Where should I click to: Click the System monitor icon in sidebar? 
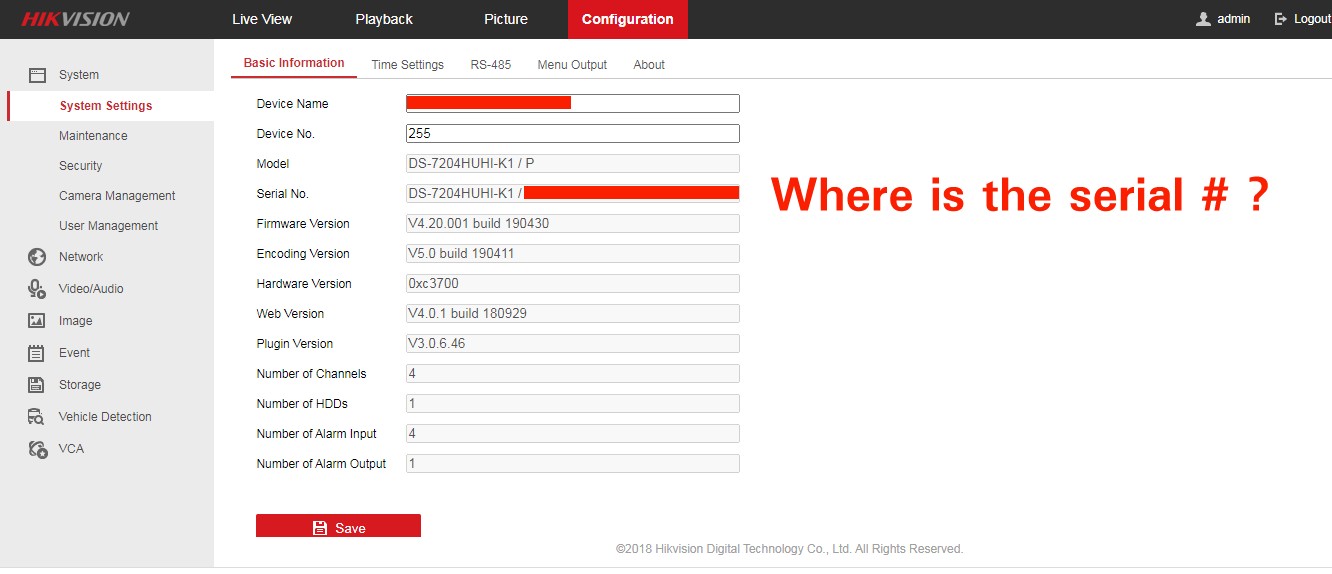point(37,75)
